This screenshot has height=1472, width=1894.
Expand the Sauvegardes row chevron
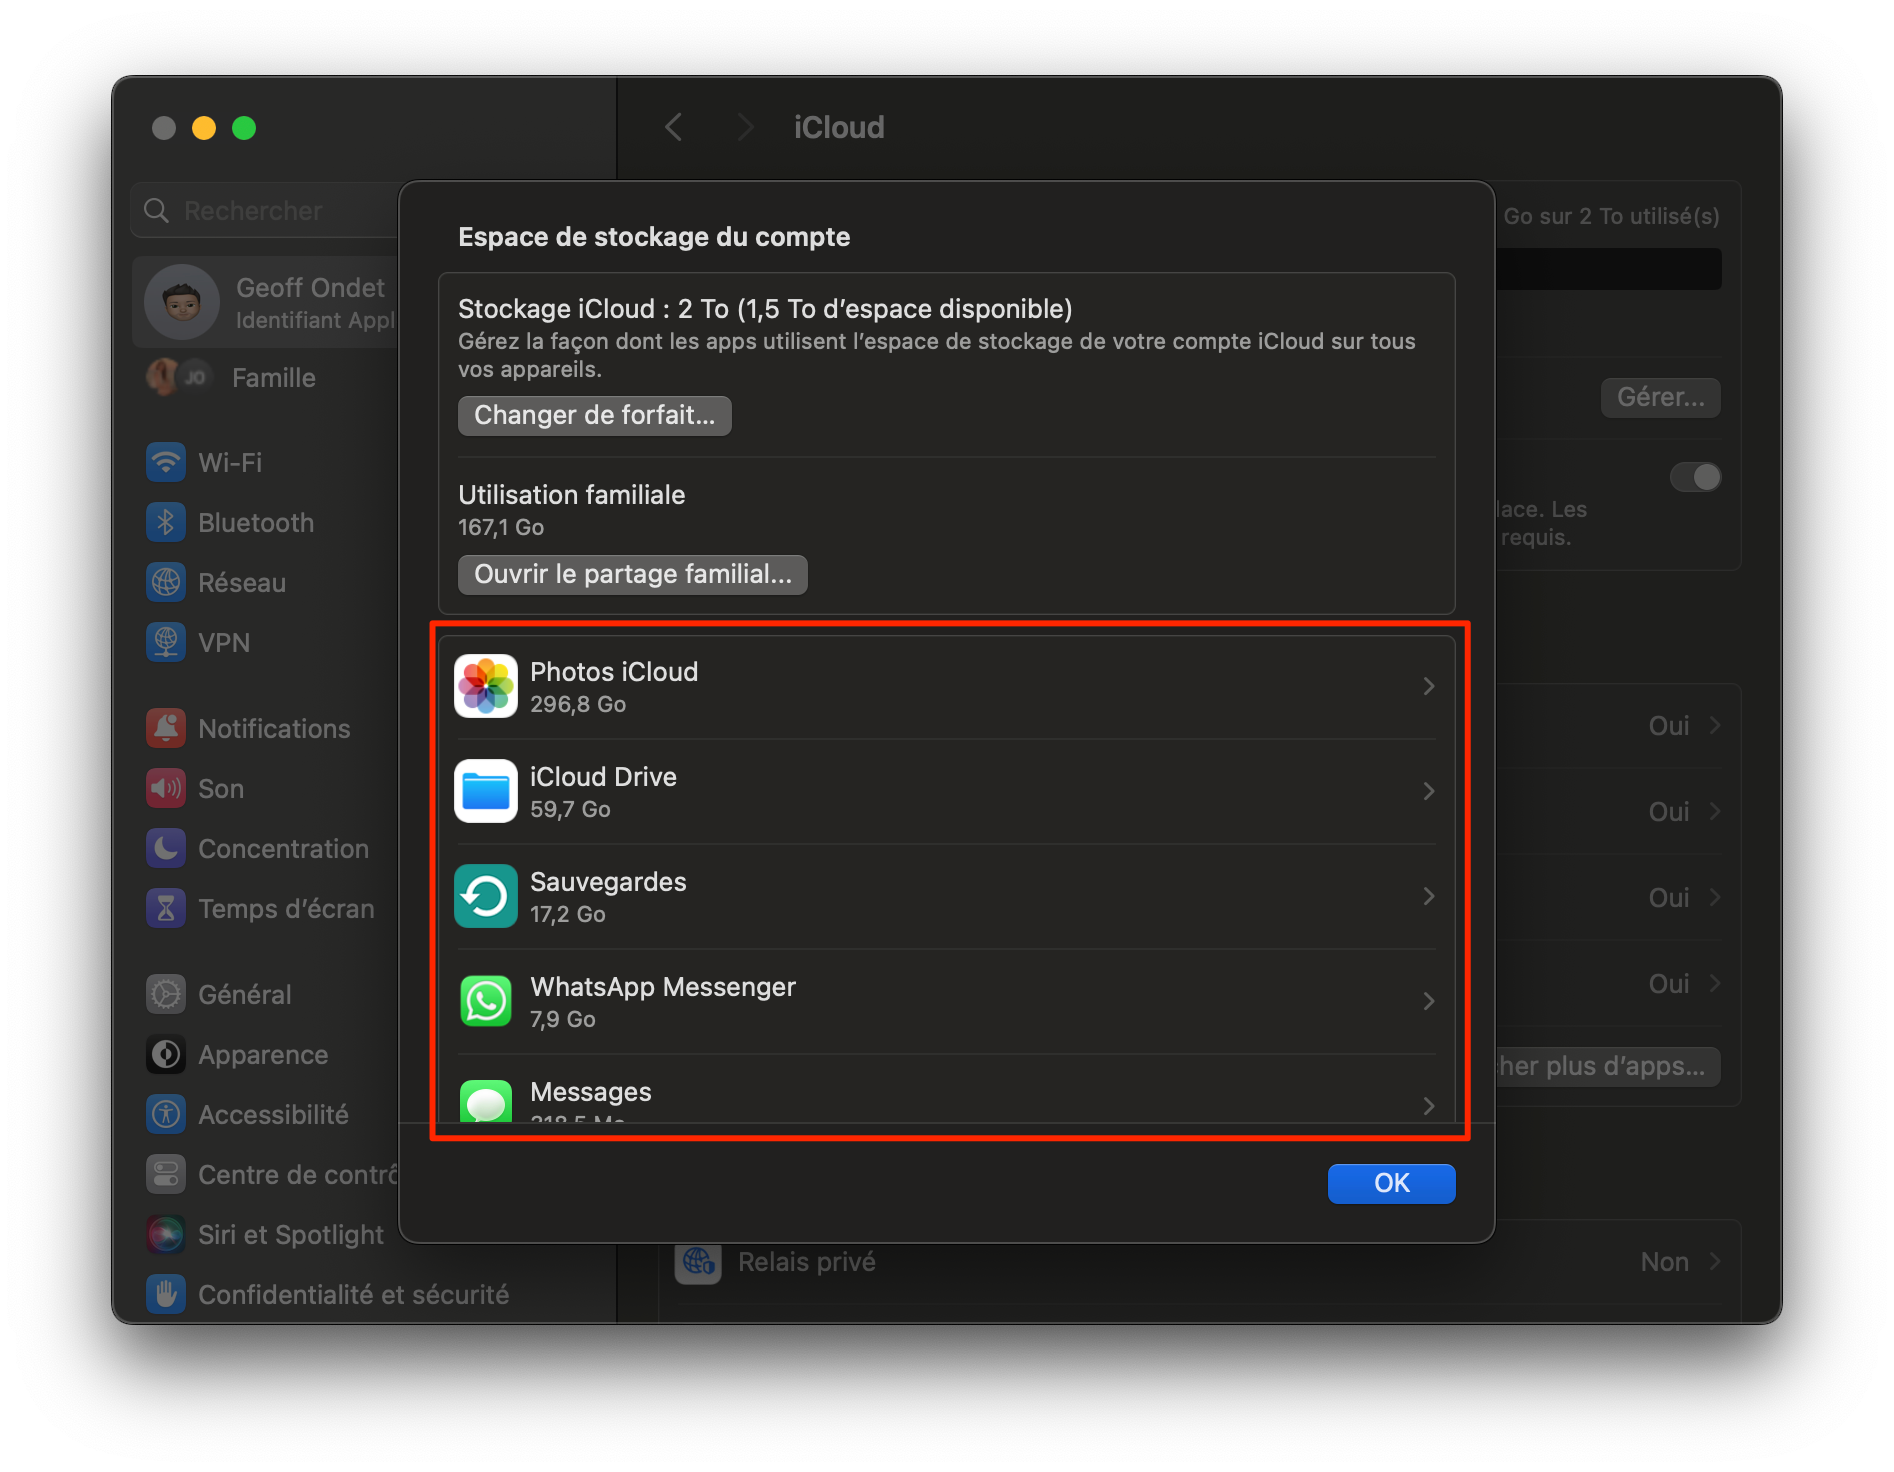click(1429, 897)
